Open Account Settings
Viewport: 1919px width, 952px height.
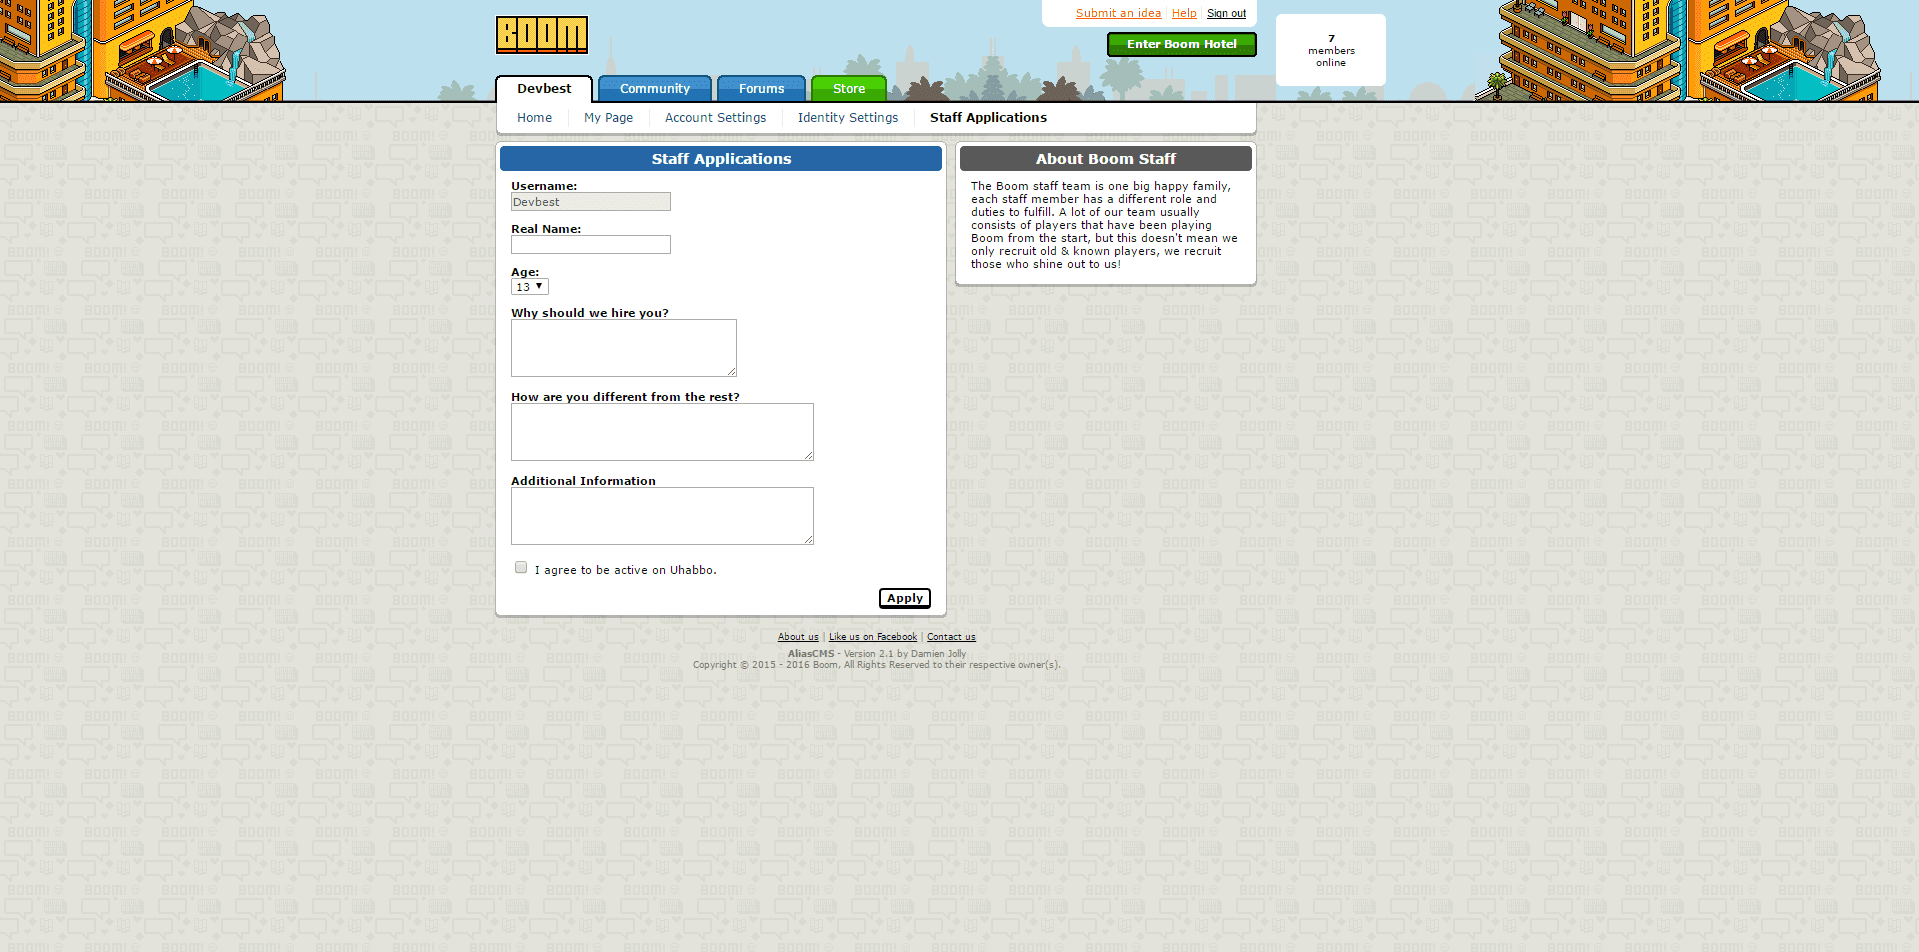pyautogui.click(x=715, y=118)
